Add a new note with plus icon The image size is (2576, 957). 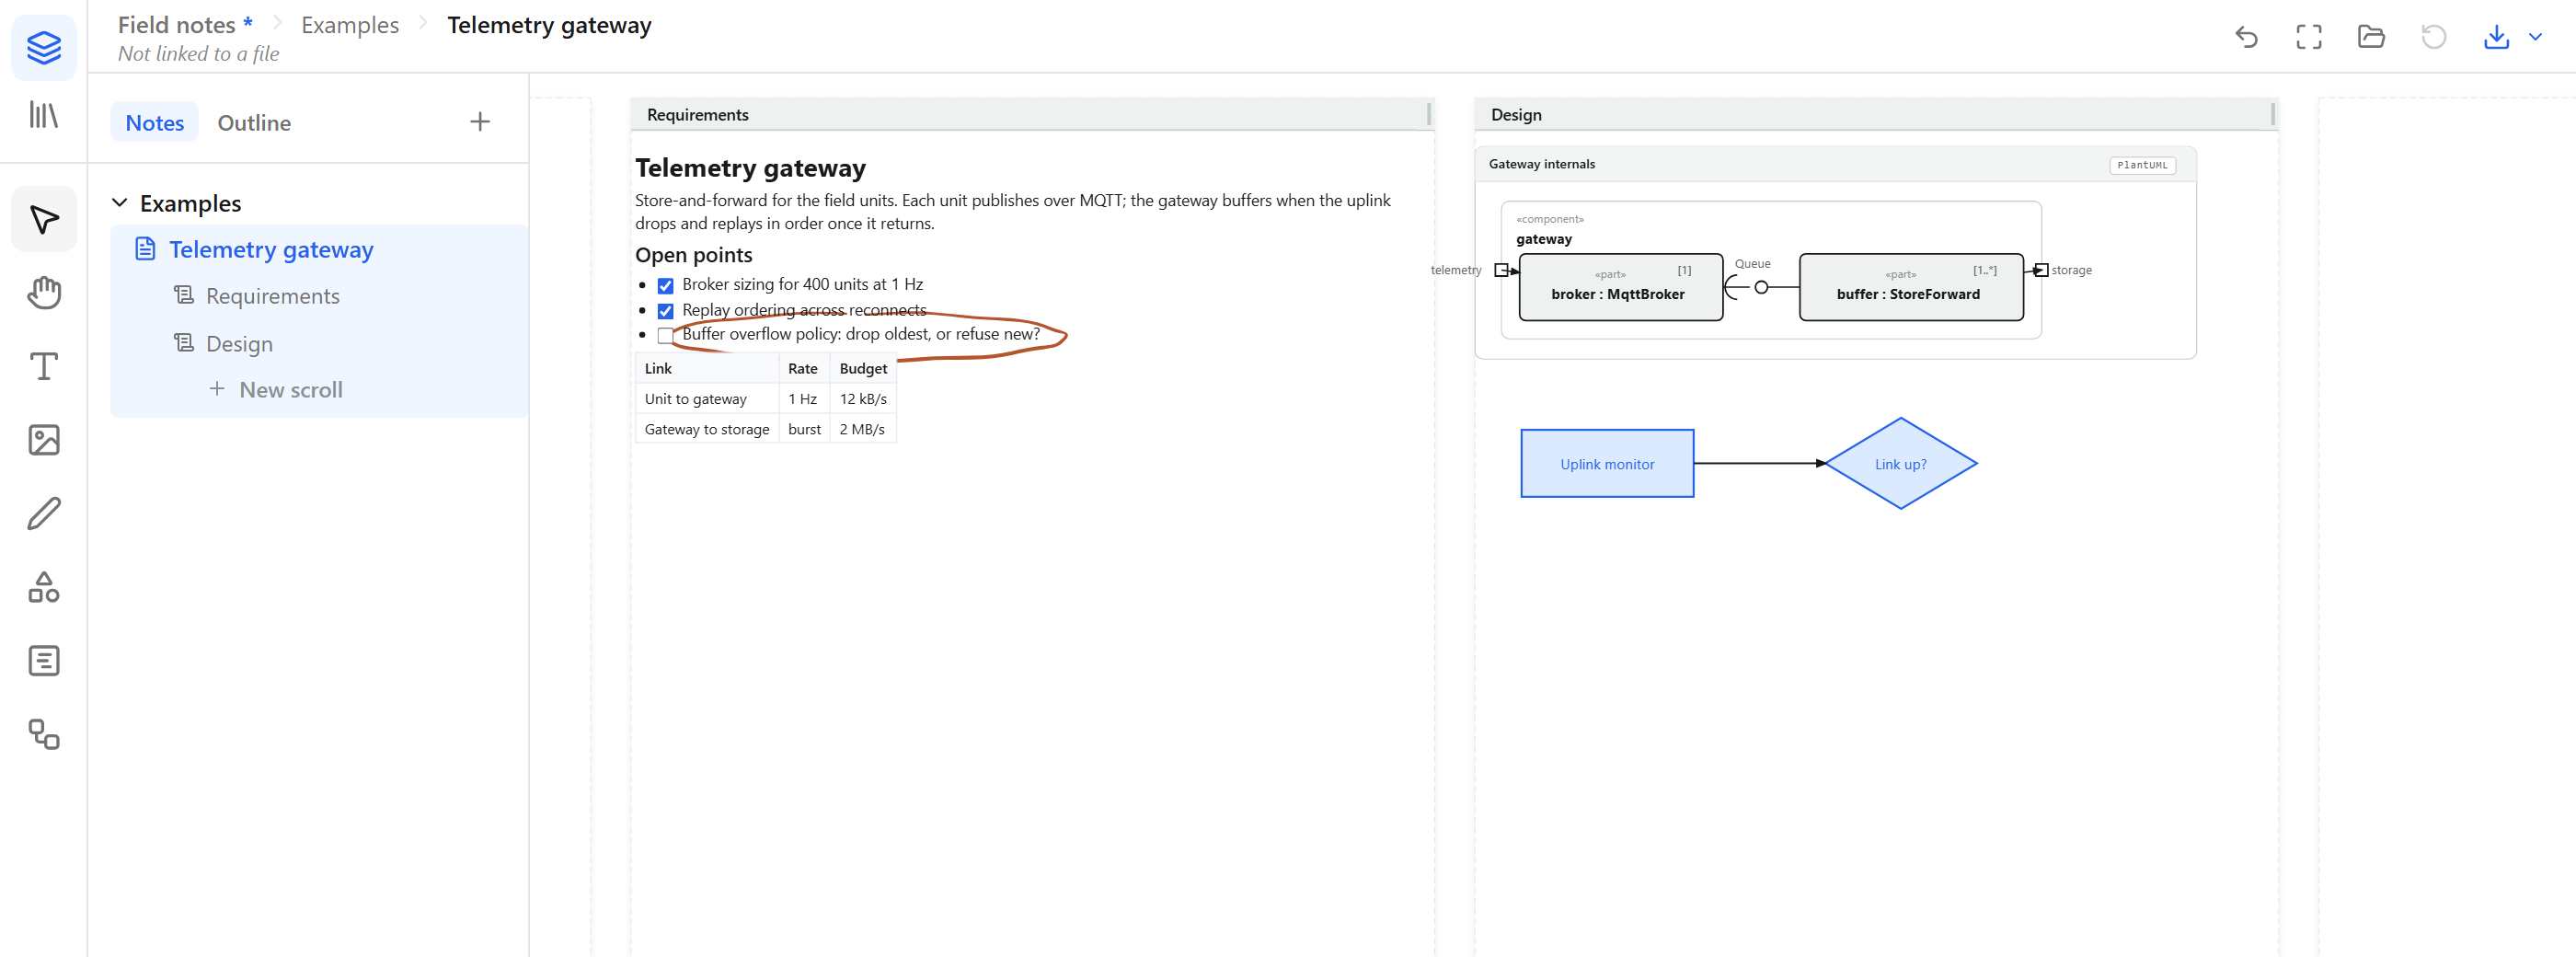coord(480,122)
